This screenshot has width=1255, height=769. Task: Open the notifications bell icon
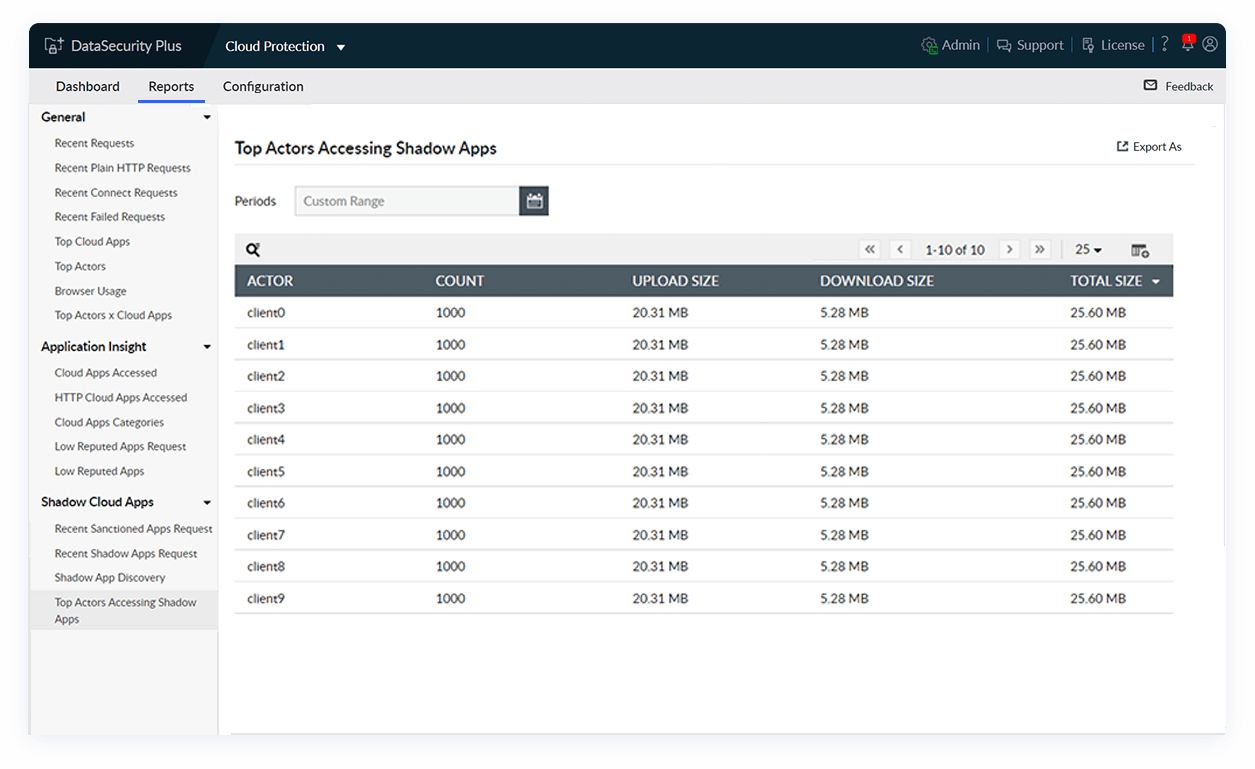[1187, 45]
